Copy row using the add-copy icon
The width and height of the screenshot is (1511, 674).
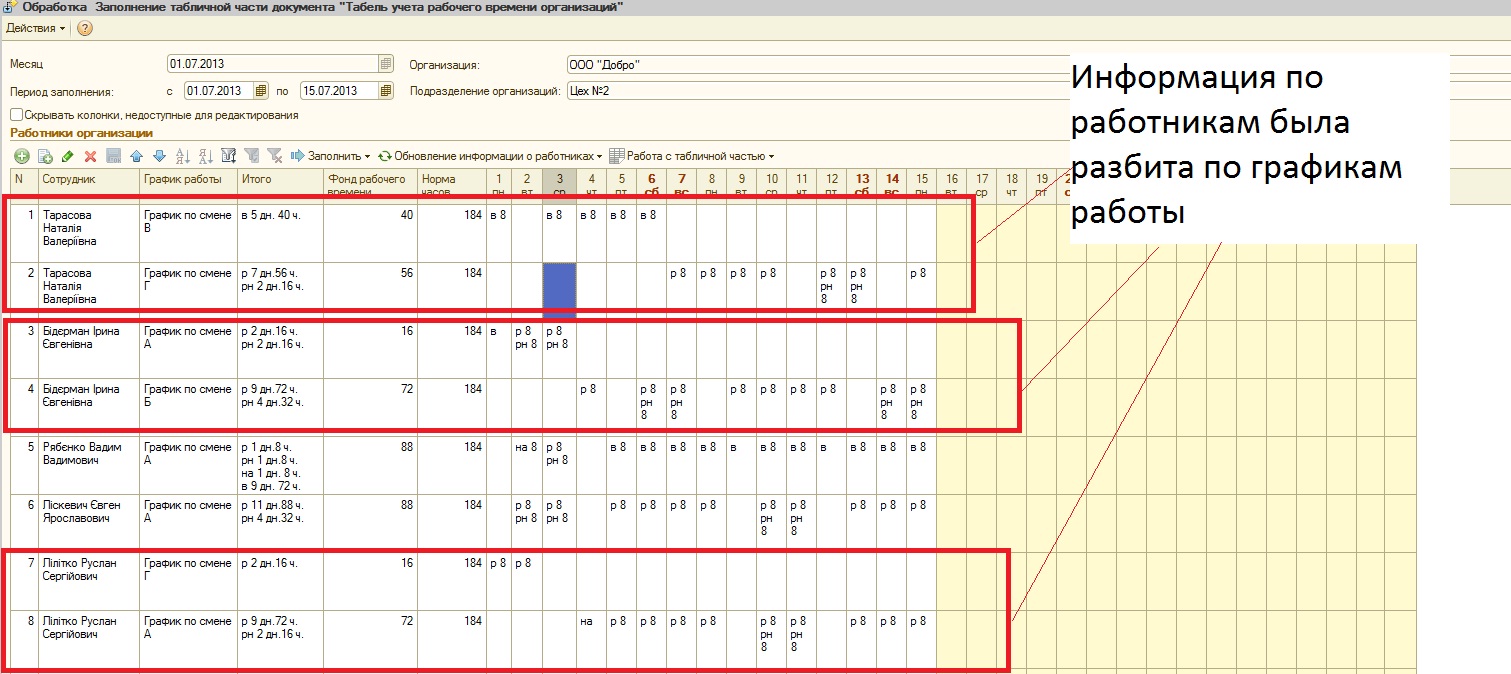point(45,156)
